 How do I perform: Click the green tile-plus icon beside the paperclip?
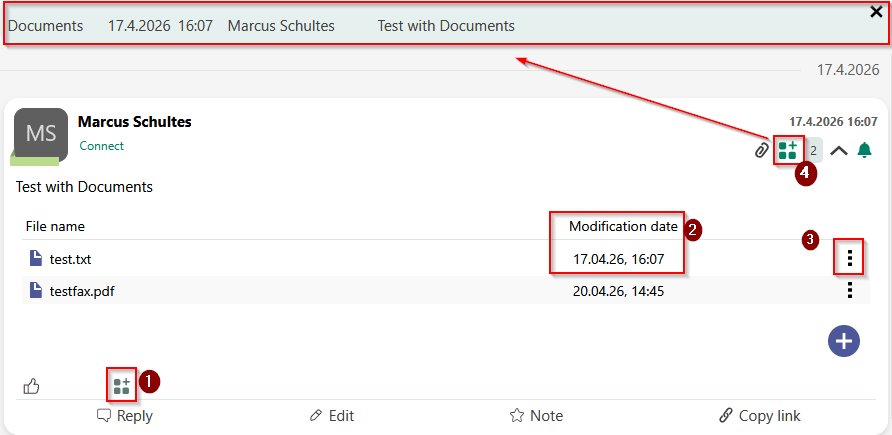coord(788,150)
